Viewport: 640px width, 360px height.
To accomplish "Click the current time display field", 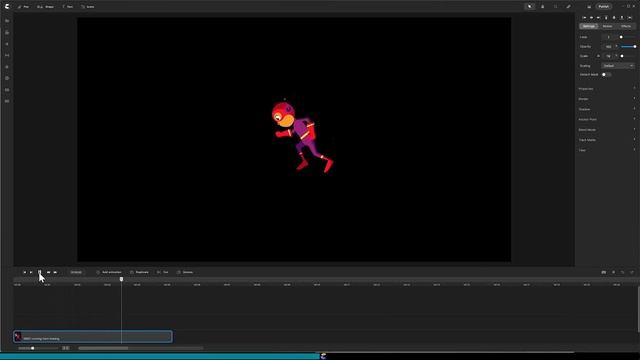I will (x=76, y=272).
